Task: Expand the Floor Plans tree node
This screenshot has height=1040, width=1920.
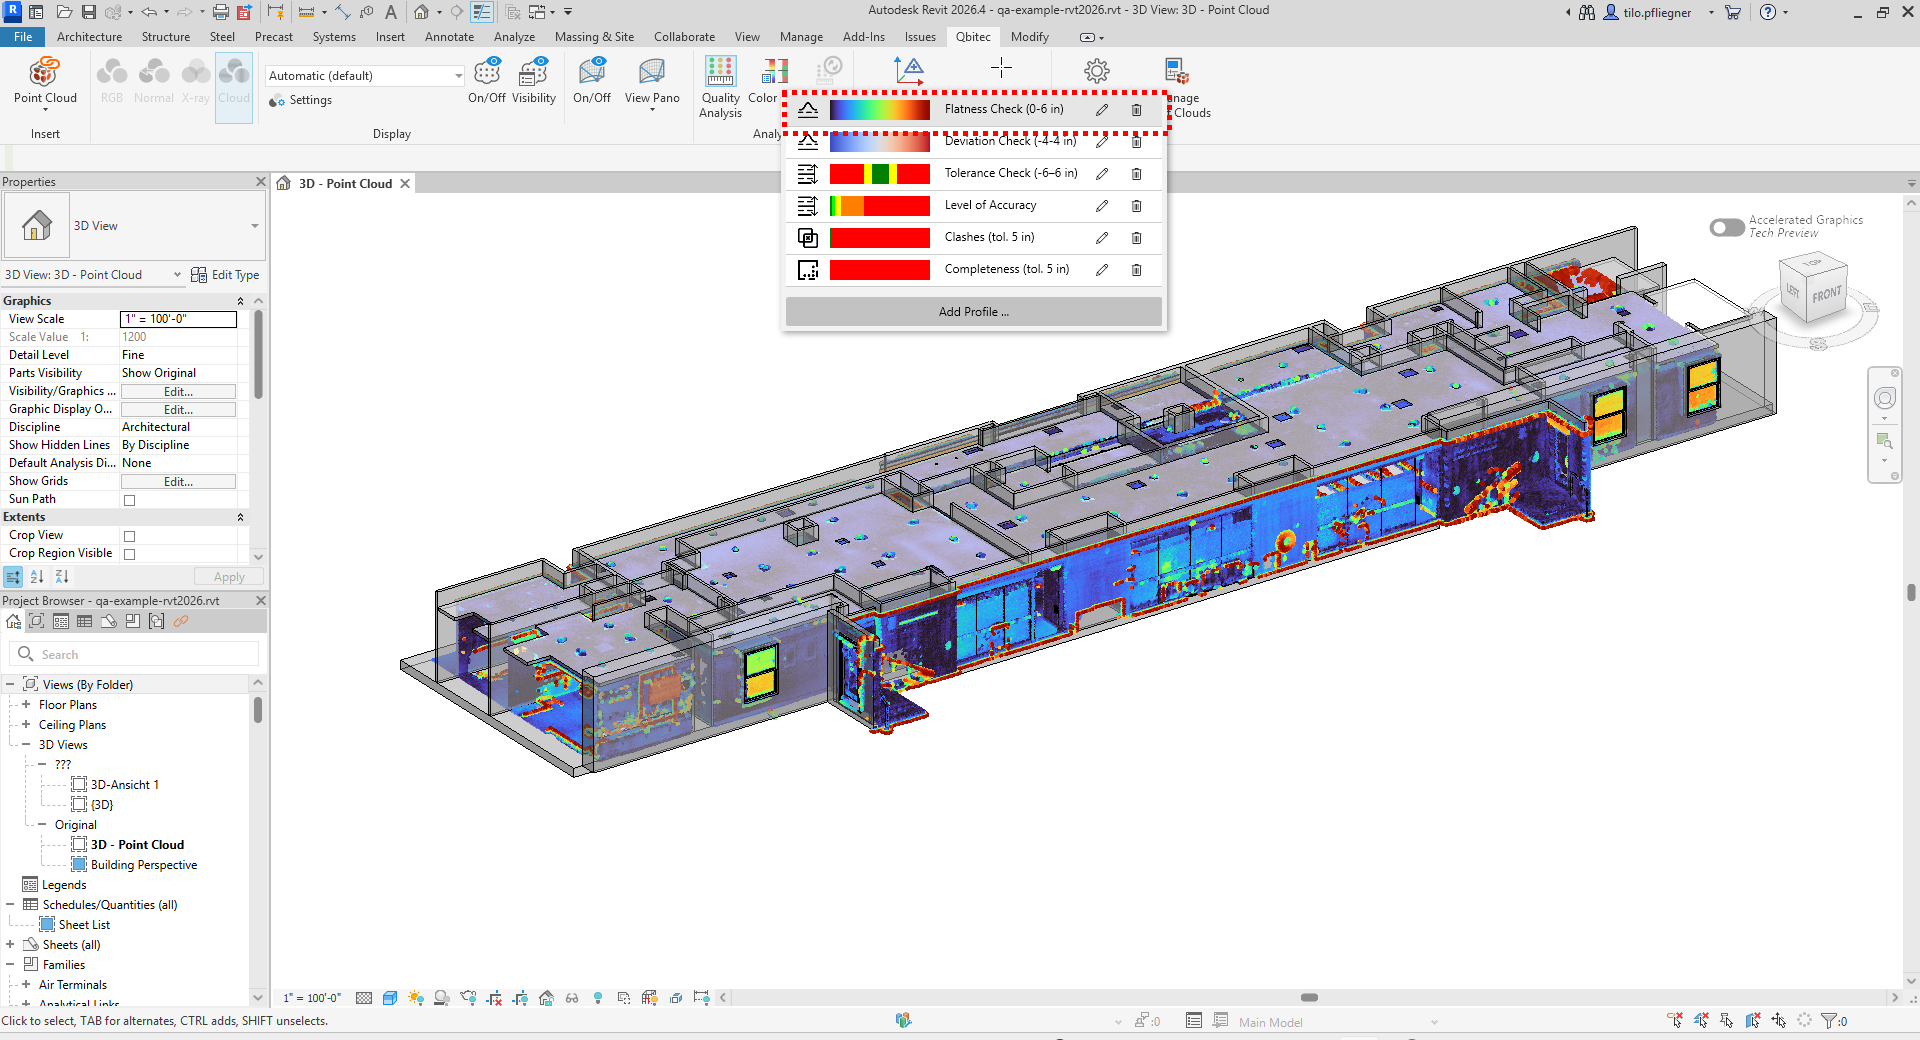Action: (26, 705)
